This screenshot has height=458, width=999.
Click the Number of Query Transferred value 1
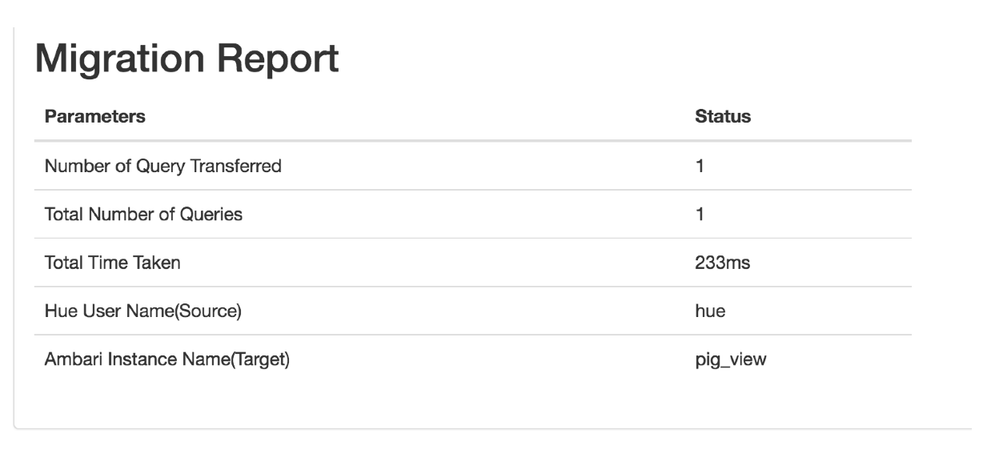tap(700, 166)
